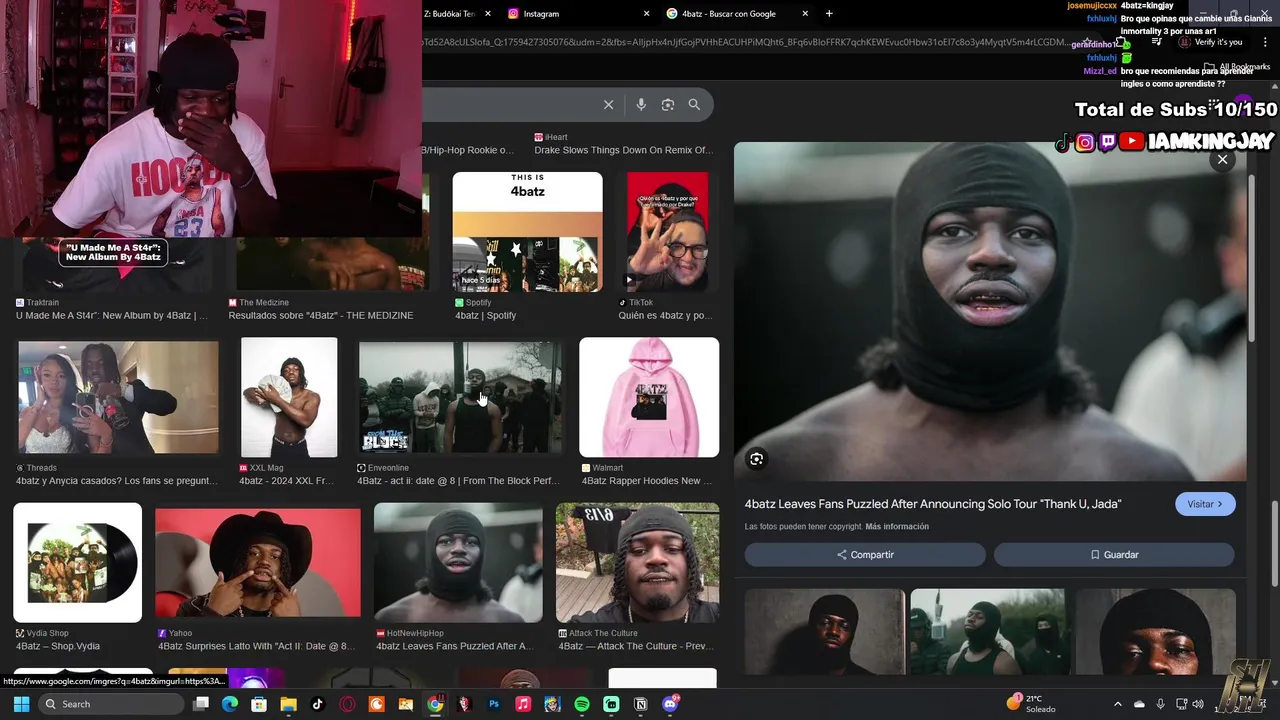Click '4Batz Surprises Latto With Act II' title
Image resolution: width=1280 pixels, height=720 pixels.
point(256,646)
